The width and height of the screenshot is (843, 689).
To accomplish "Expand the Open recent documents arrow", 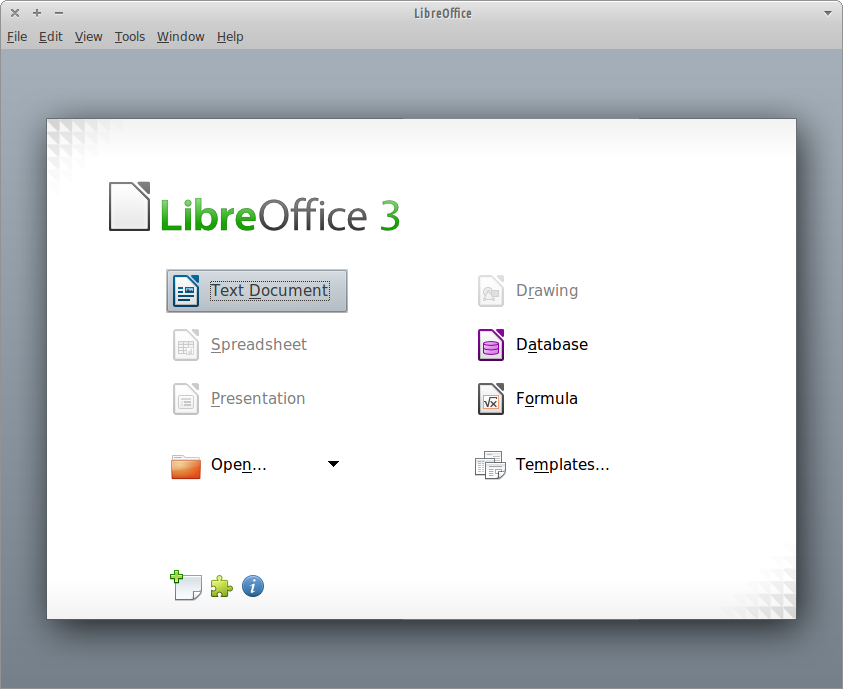I will click(x=333, y=464).
